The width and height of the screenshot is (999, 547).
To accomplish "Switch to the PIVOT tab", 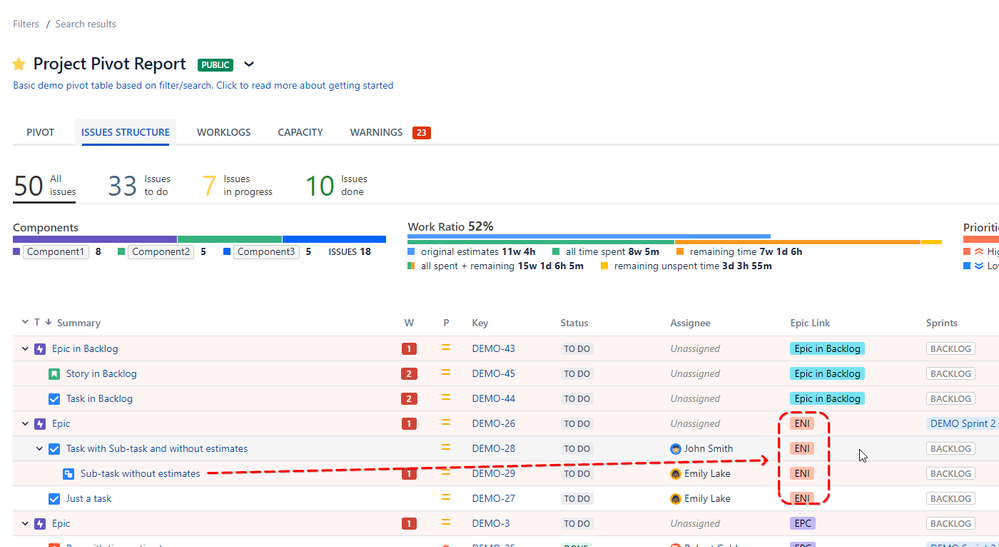I will tap(40, 132).
